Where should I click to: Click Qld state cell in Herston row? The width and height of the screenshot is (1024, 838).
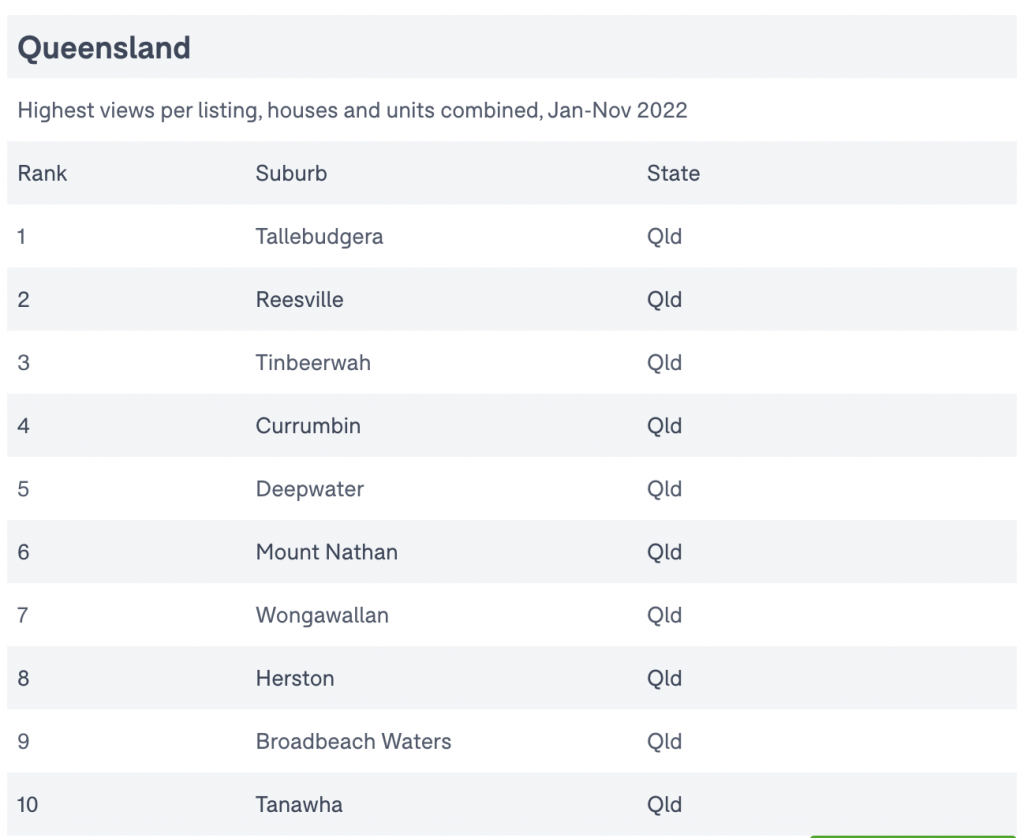click(x=664, y=678)
